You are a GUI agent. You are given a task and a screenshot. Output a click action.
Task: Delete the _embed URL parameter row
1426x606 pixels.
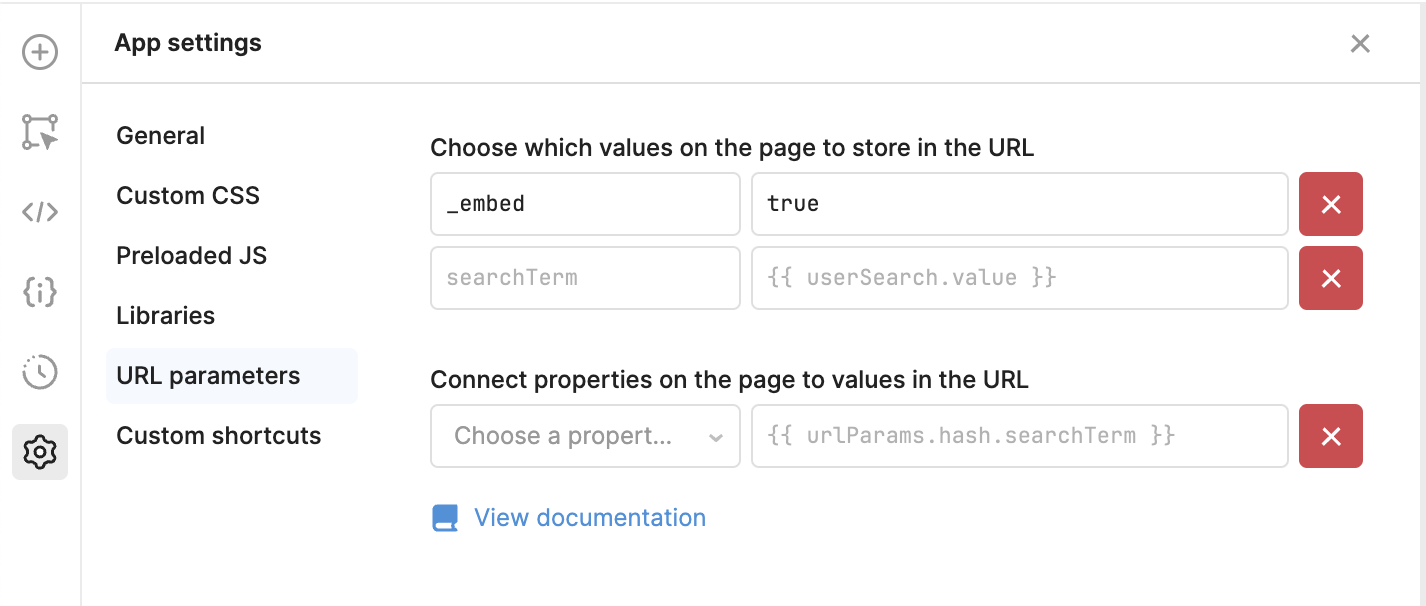(x=1331, y=204)
